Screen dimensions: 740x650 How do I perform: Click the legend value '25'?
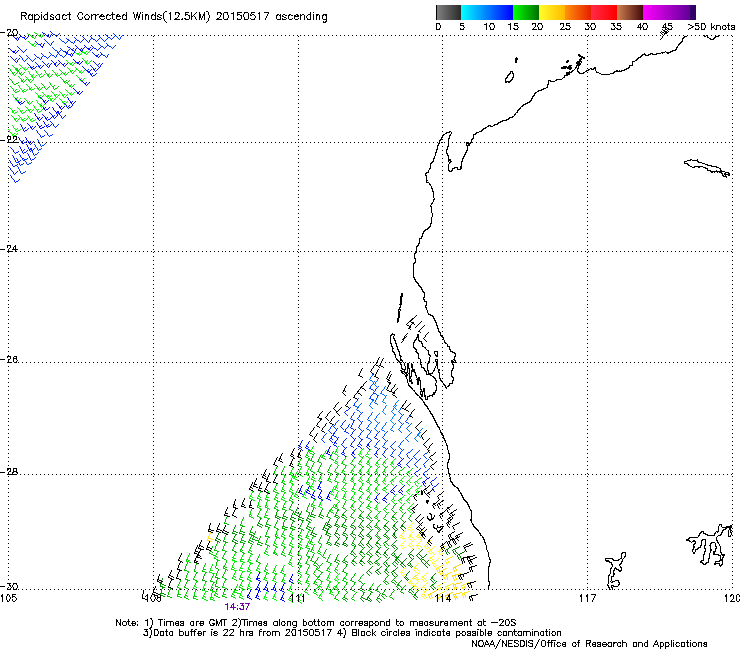565,27
